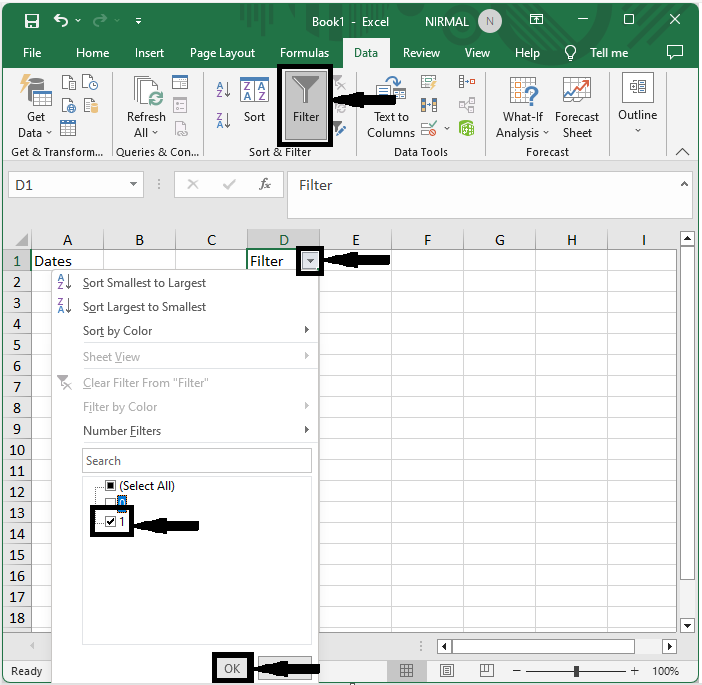Switch to the Formulas ribbon tab
Image resolution: width=702 pixels, height=685 pixels.
click(x=304, y=53)
